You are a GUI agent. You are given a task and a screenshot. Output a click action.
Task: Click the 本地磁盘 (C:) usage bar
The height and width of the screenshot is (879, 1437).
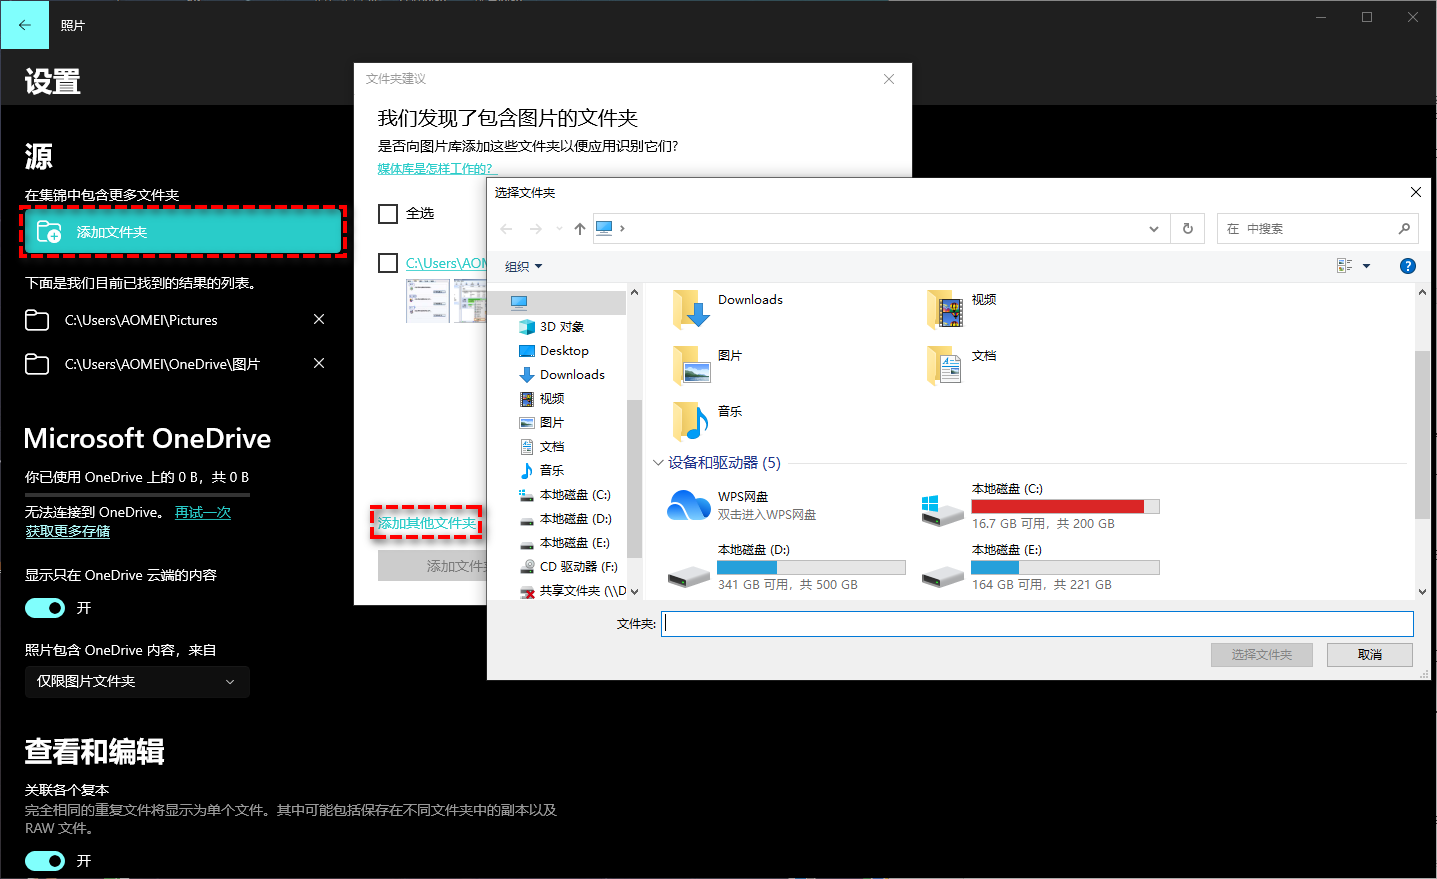click(x=1065, y=507)
